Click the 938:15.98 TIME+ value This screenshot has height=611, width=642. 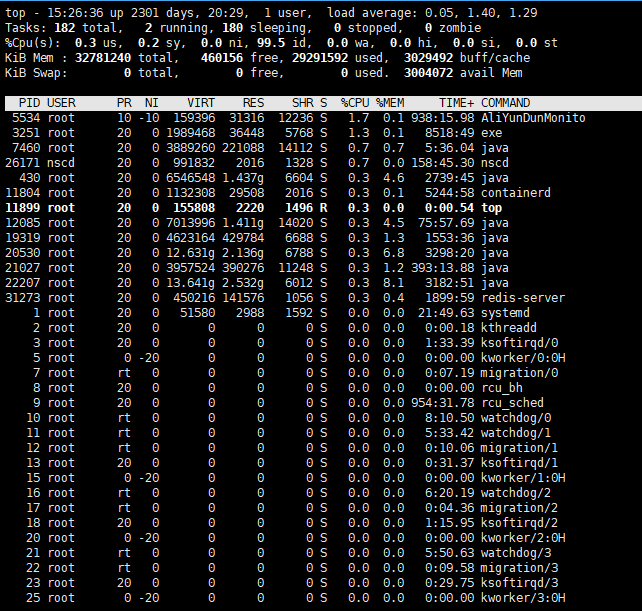coord(443,118)
